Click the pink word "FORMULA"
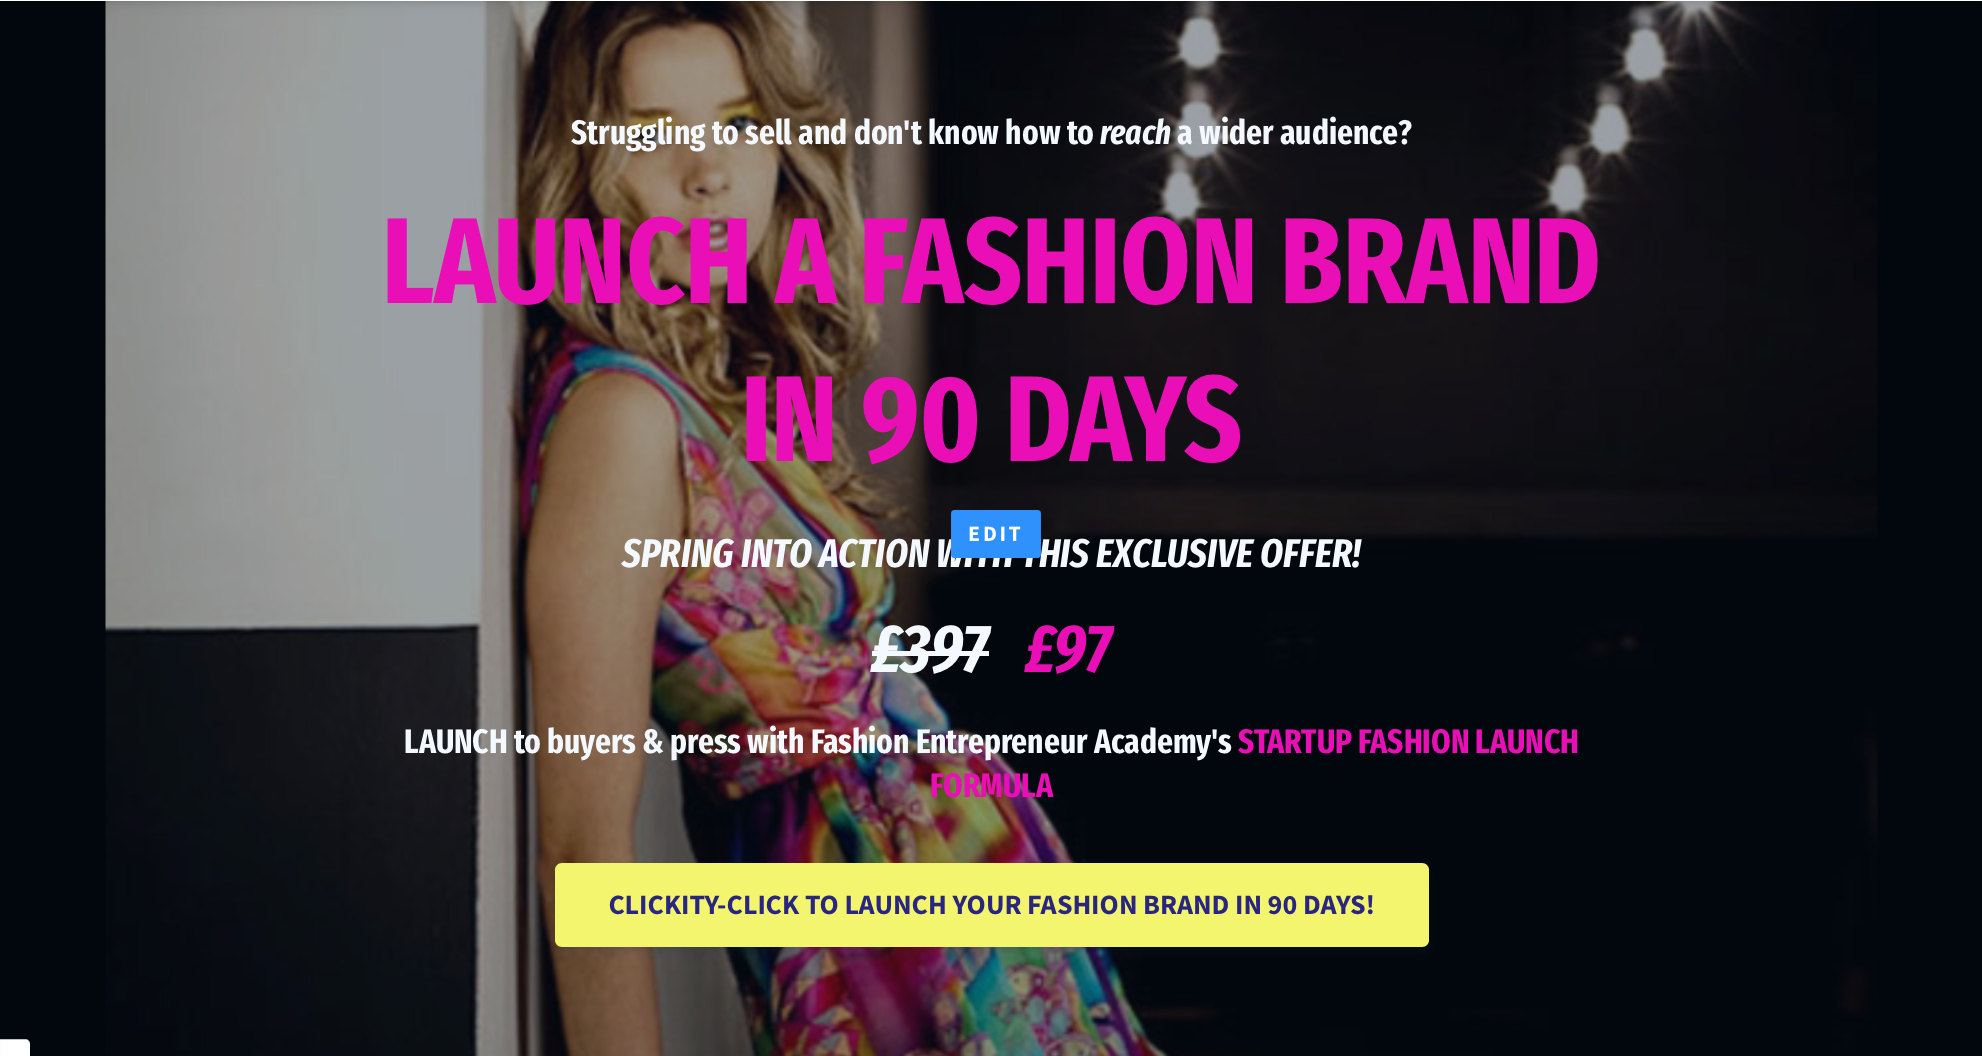Screen dimensions: 1982x1056 tap(991, 786)
